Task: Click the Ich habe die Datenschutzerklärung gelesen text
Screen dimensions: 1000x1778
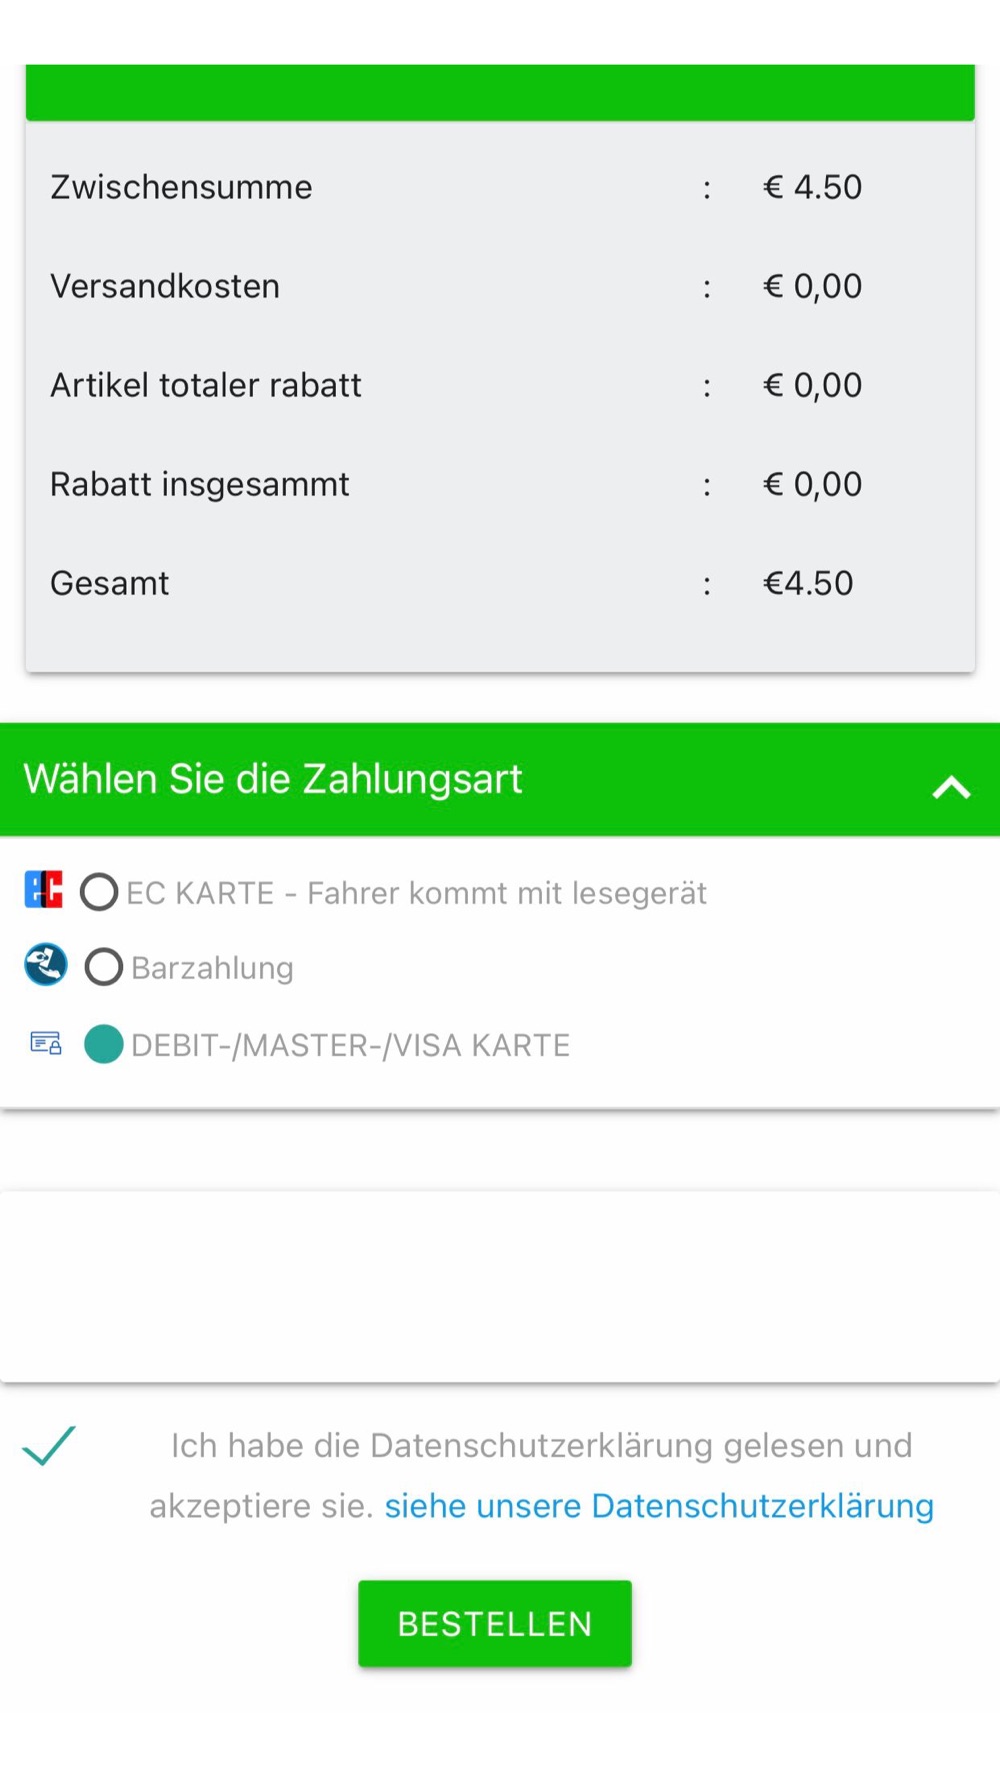Action: [x=541, y=1446]
